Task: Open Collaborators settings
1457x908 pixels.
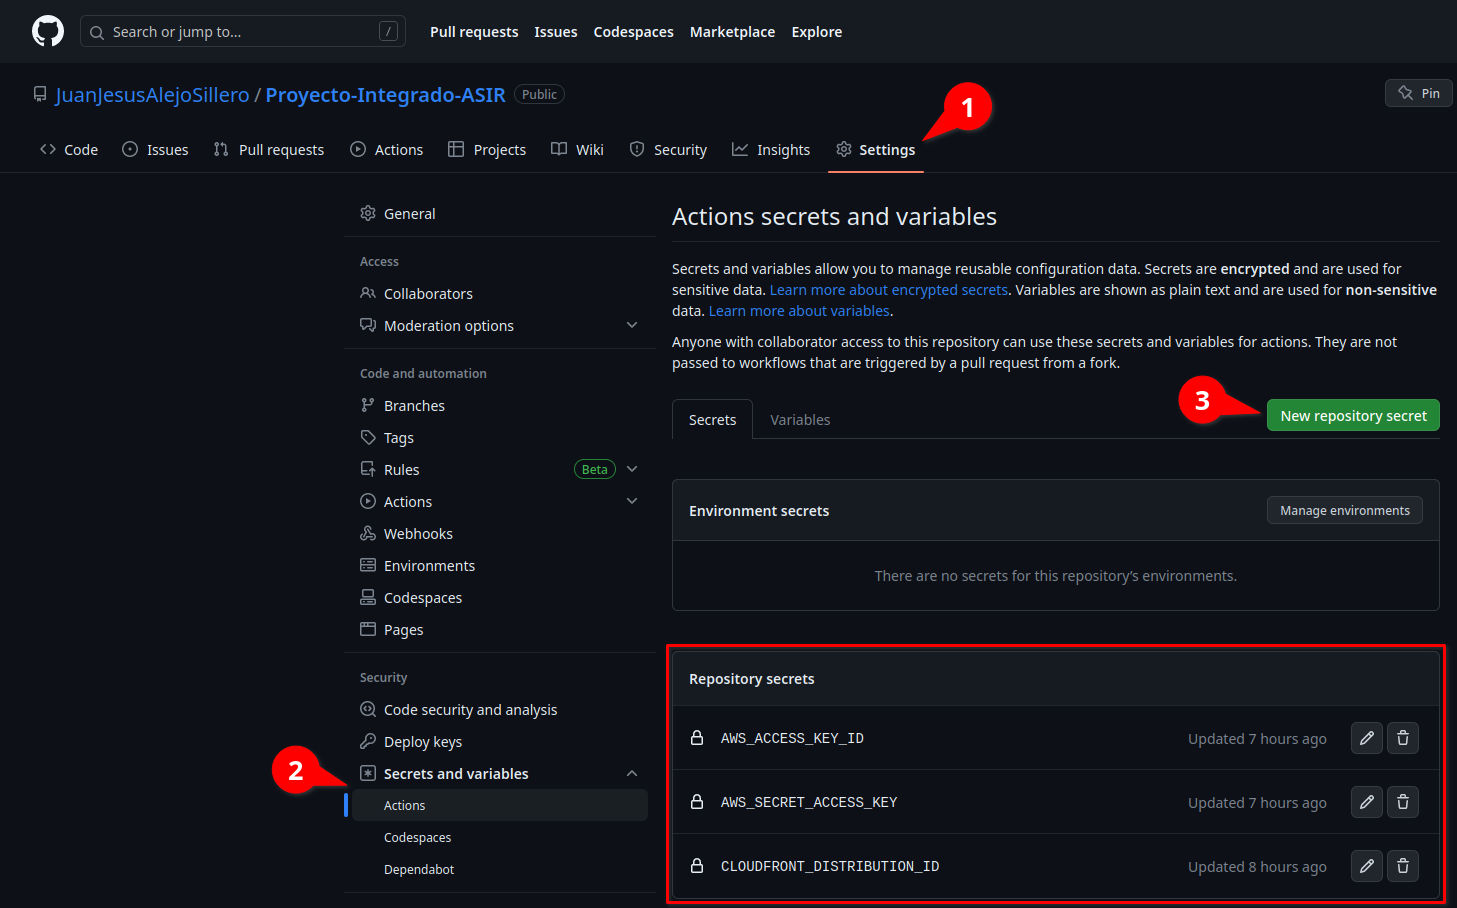Action: coord(500,293)
